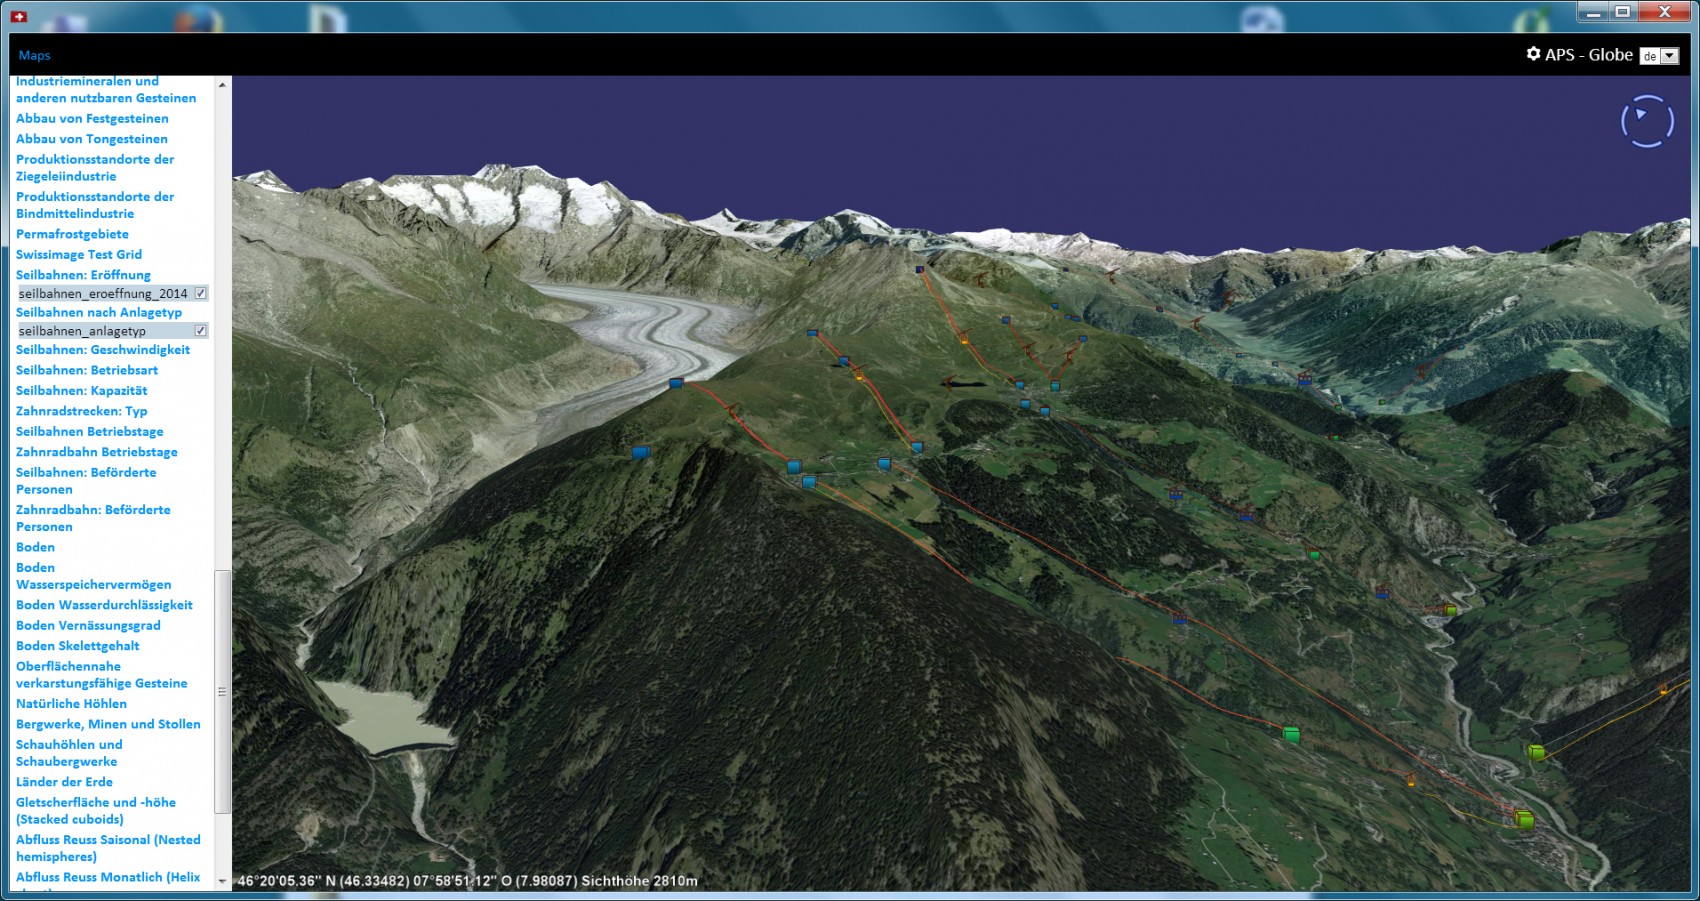The height and width of the screenshot is (901, 1700).
Task: Expand Seilbahnen Betriebstage
Action: (x=90, y=431)
